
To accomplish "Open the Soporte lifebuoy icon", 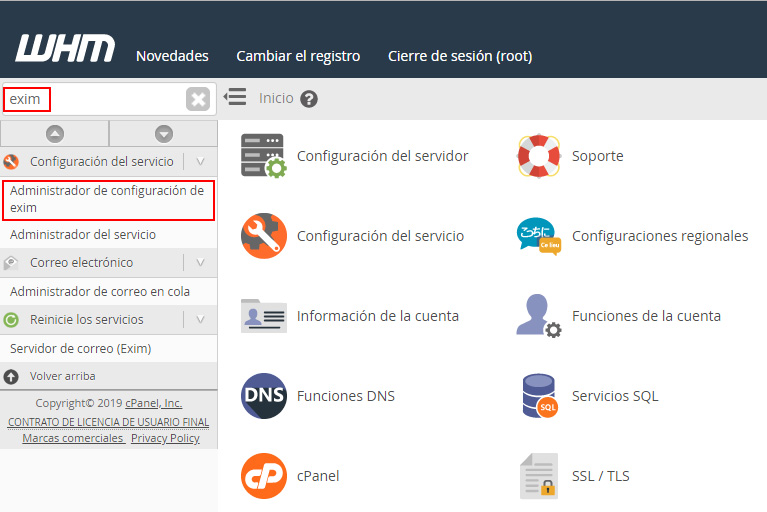I will [x=538, y=156].
